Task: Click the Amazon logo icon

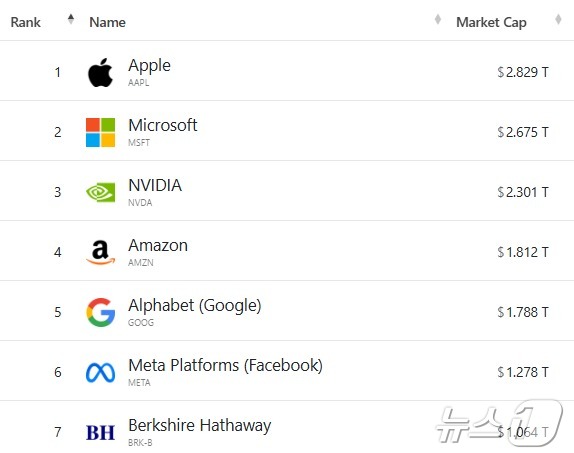Action: point(100,252)
